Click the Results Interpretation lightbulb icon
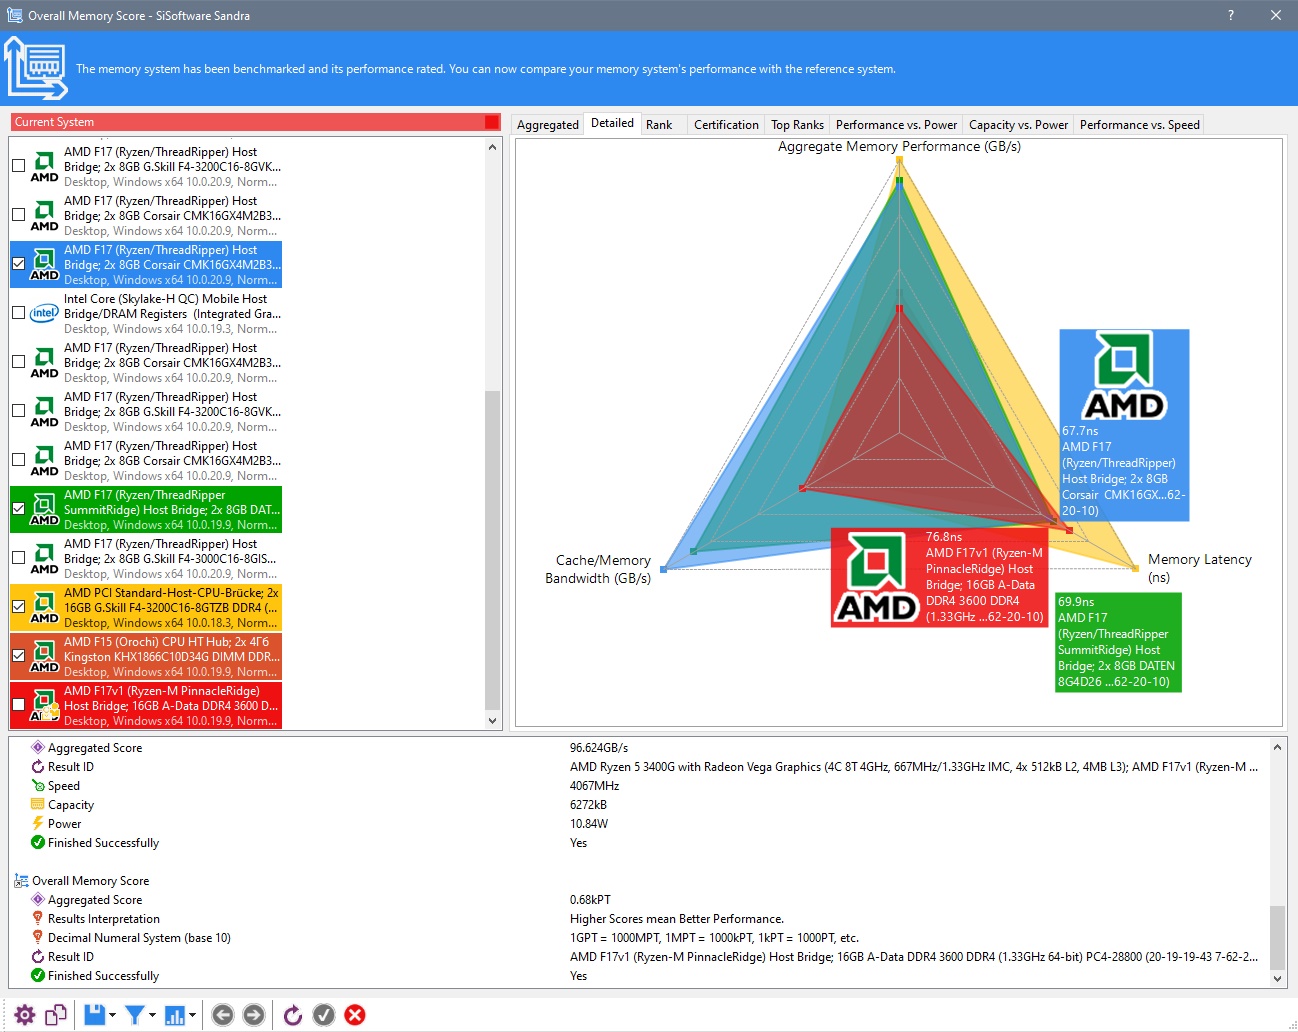 pyautogui.click(x=38, y=919)
